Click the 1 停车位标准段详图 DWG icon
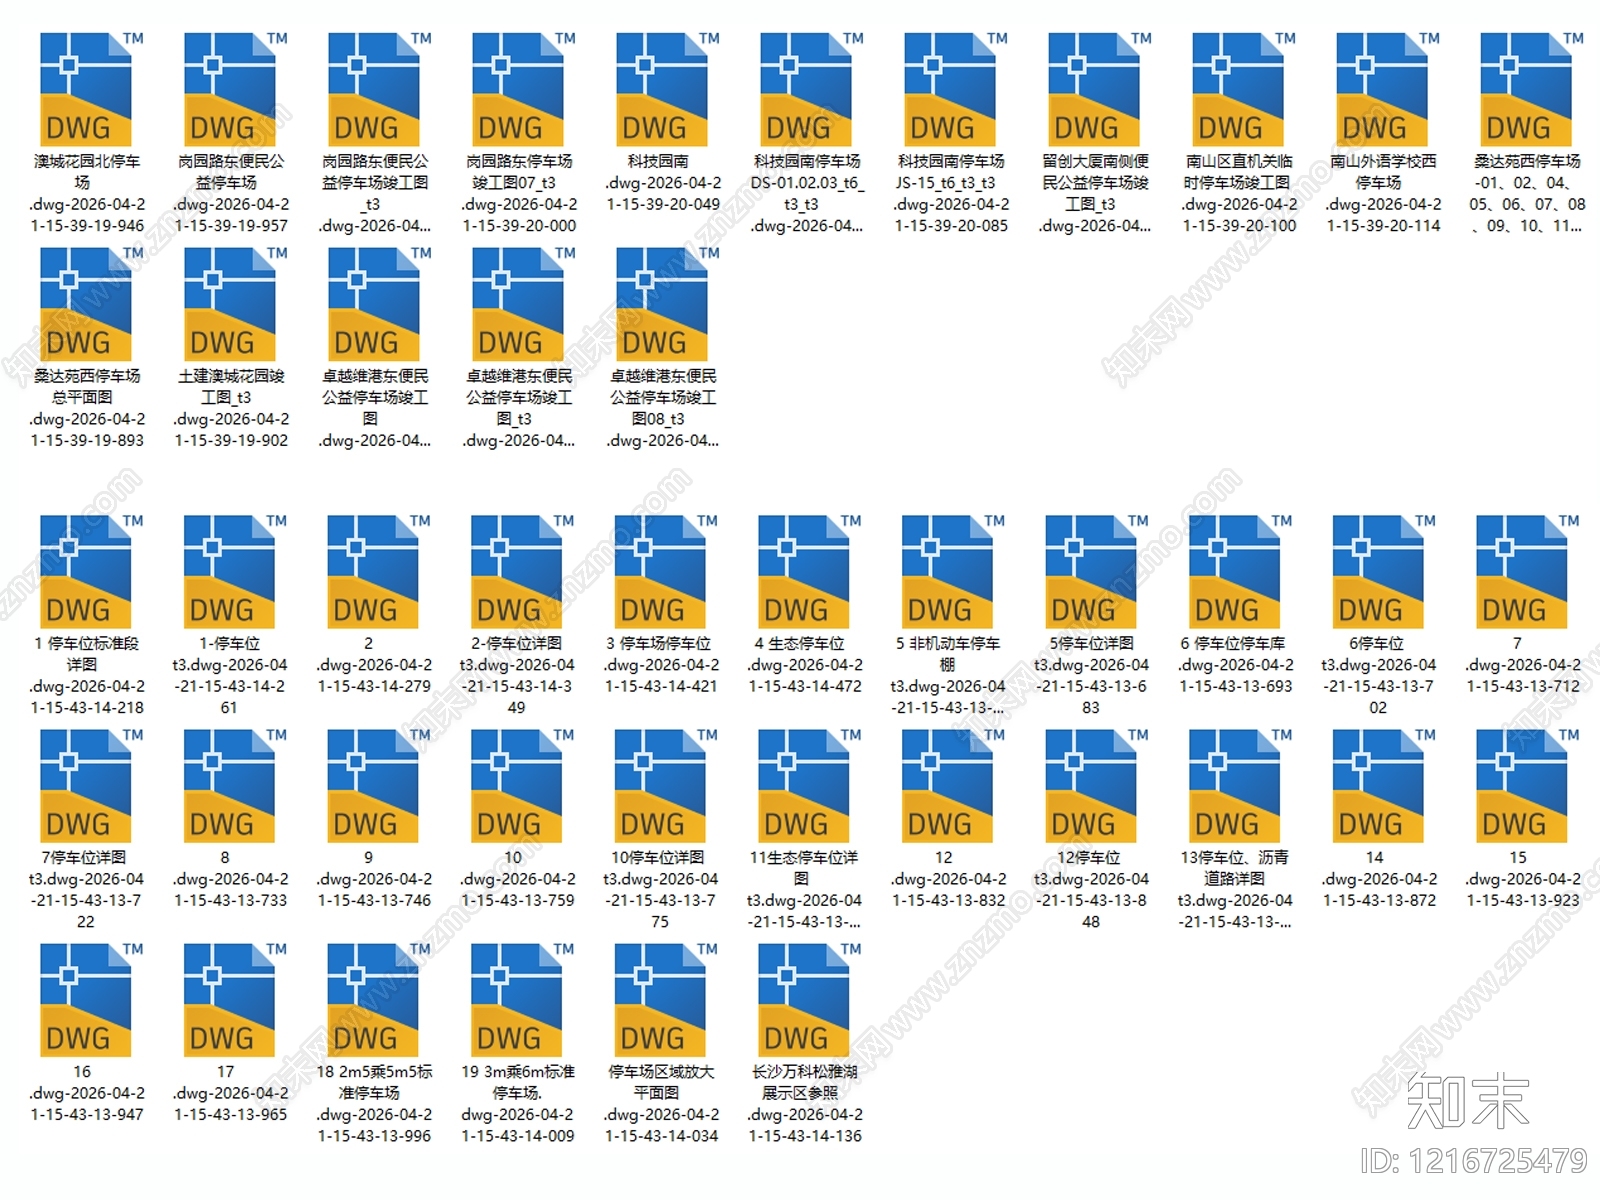1600x1200 pixels. pos(86,571)
